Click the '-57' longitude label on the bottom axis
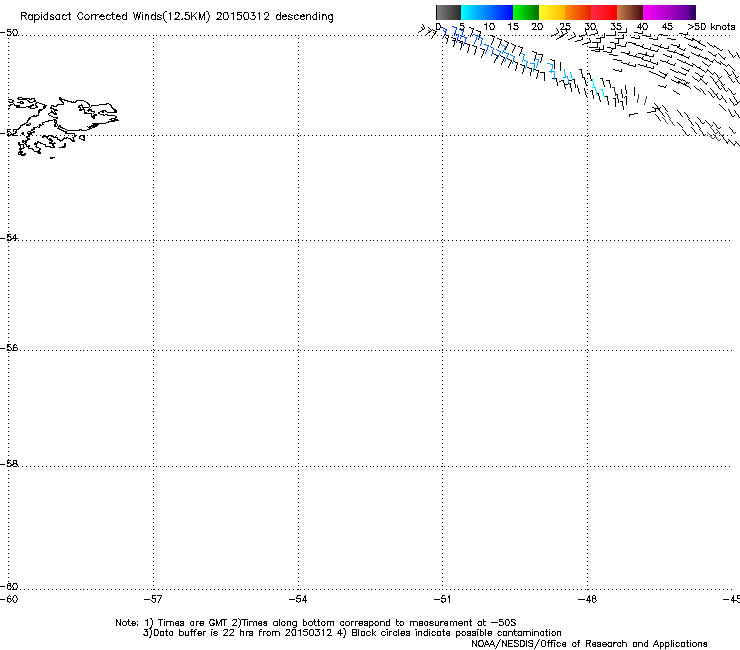Screen dimensions: 740x650 153,599
